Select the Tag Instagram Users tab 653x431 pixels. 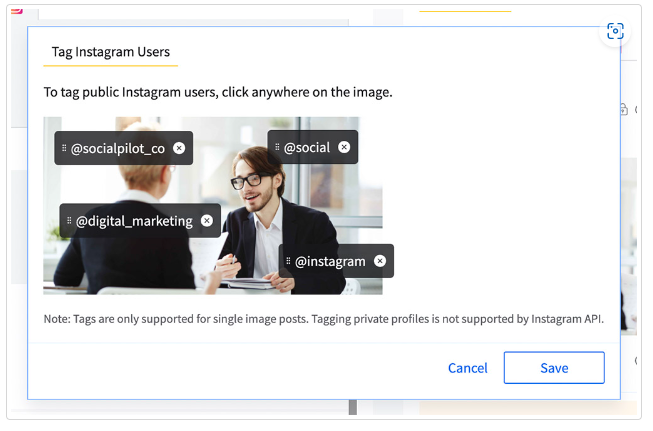click(x=111, y=52)
